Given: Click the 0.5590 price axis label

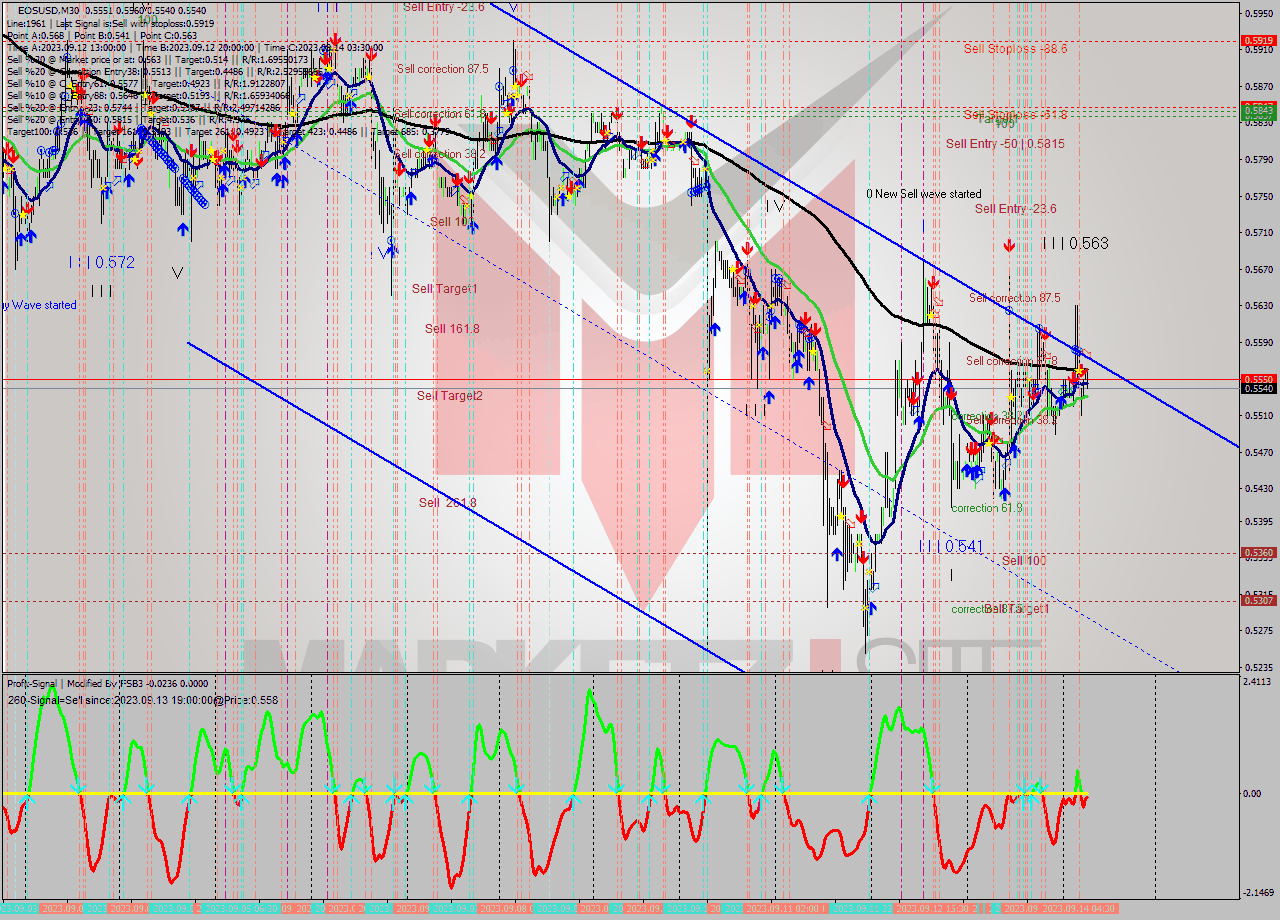Looking at the screenshot, I should point(1258,343).
